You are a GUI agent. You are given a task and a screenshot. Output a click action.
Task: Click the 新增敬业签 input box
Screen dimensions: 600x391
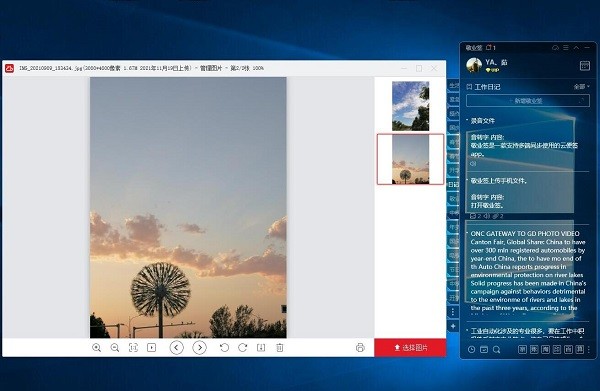(x=528, y=101)
